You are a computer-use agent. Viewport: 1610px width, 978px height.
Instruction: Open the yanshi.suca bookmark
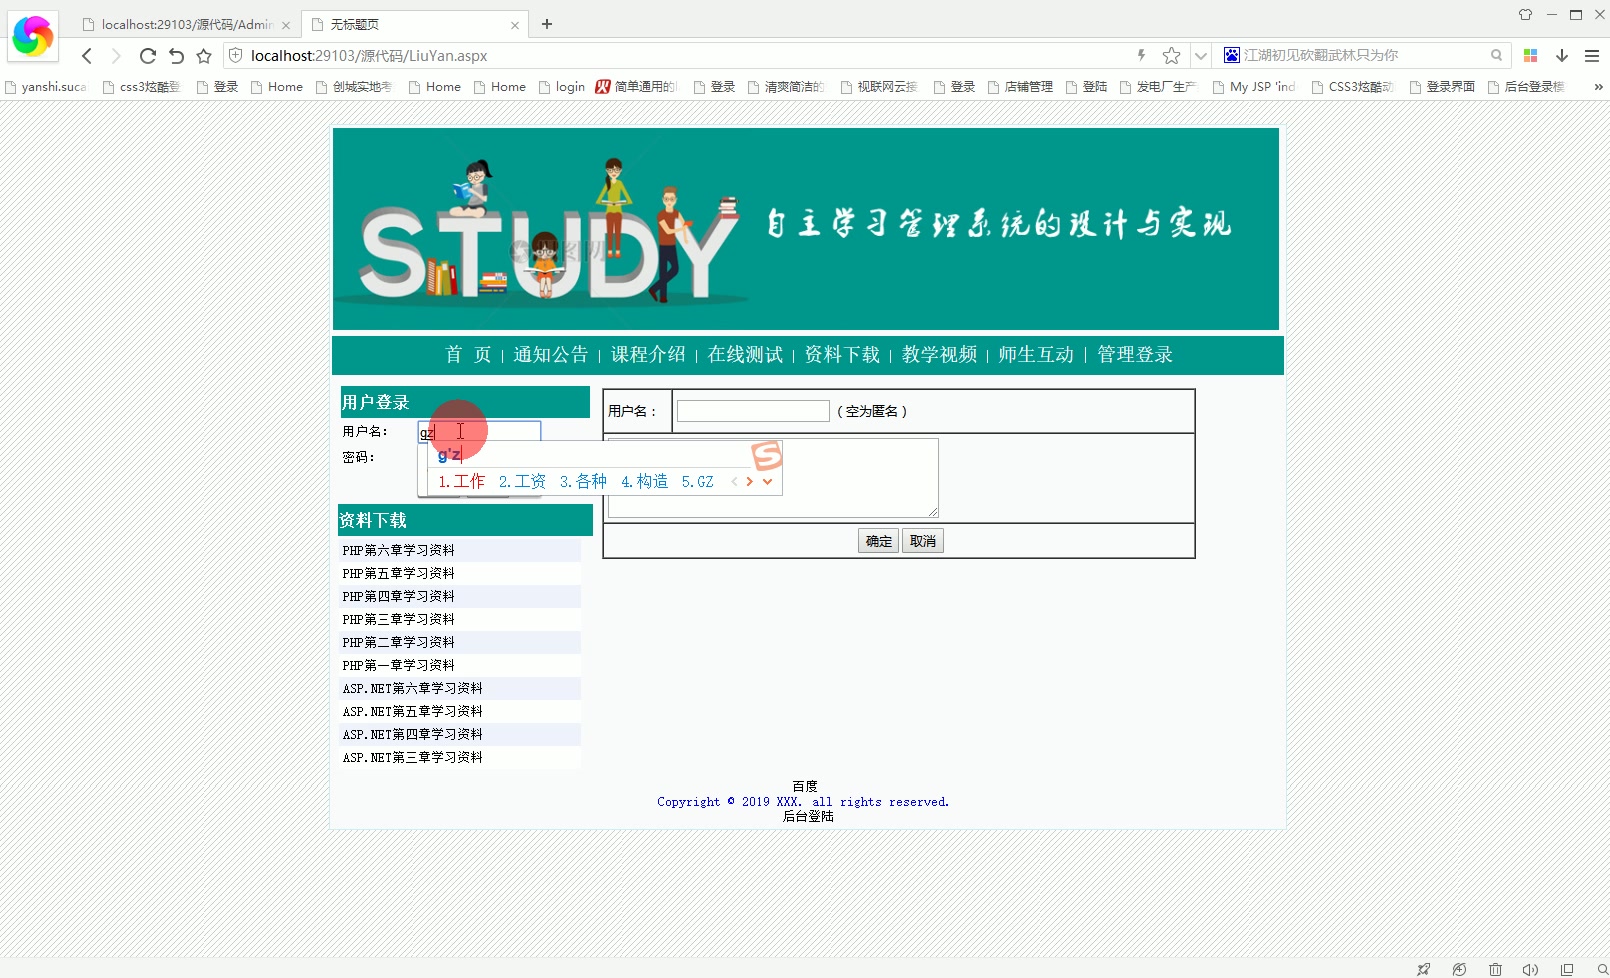(x=46, y=87)
